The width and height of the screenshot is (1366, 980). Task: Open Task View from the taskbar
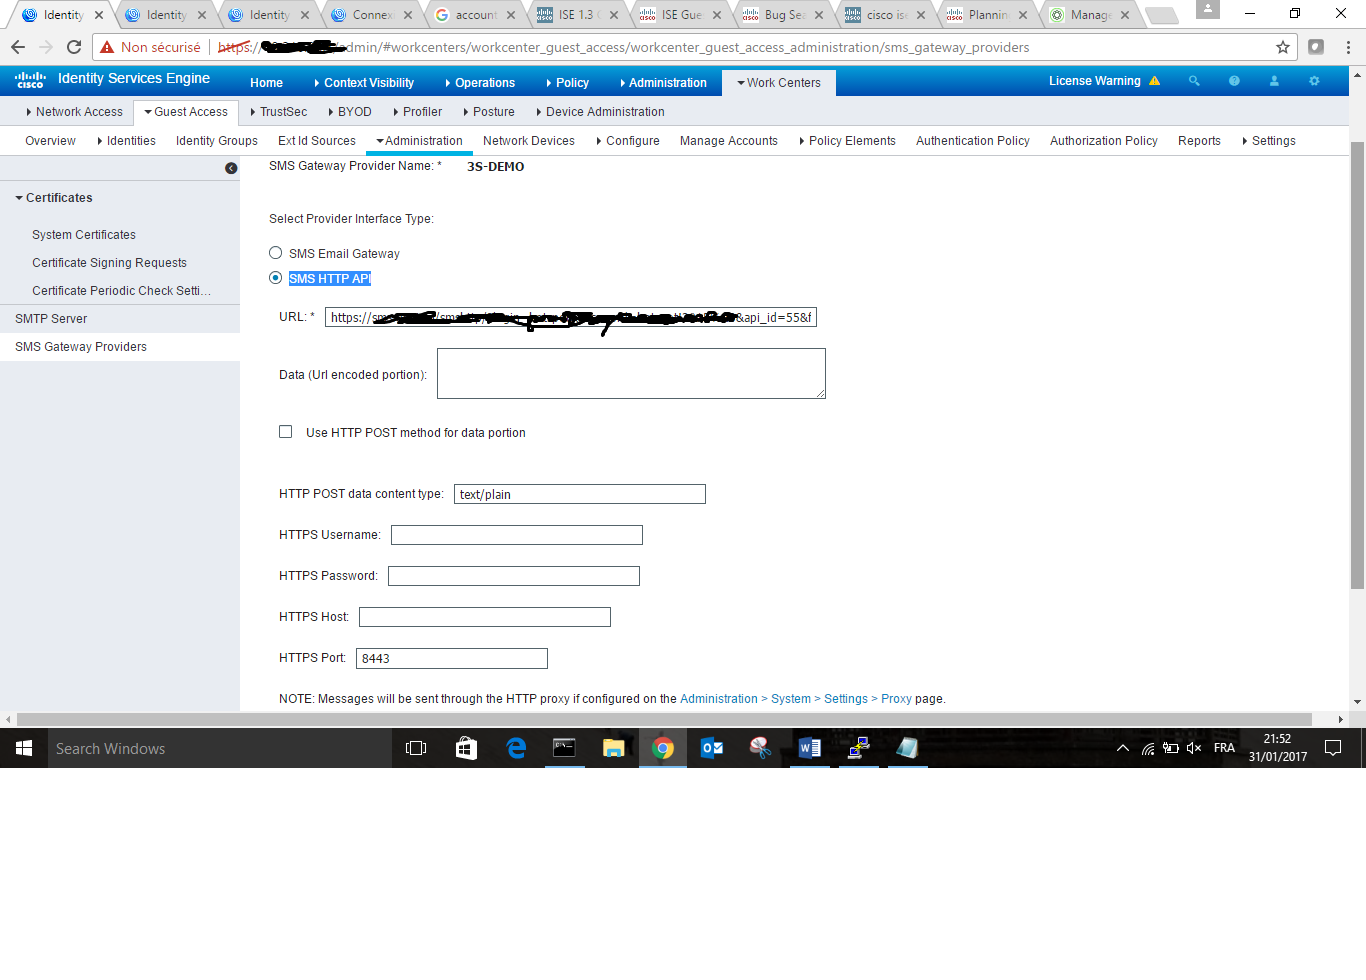416,748
